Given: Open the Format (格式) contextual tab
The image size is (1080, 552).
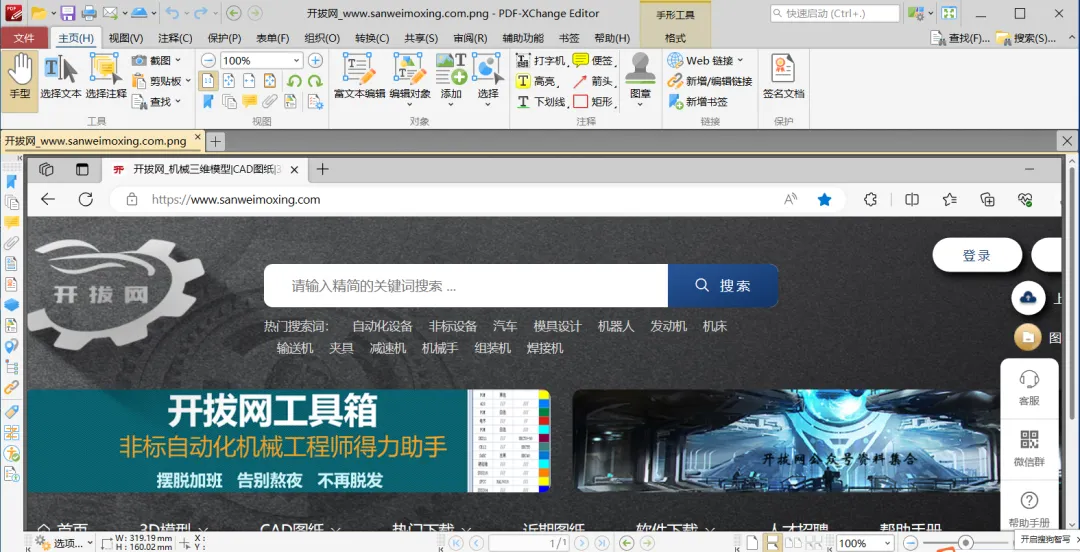Looking at the screenshot, I should pos(675,38).
